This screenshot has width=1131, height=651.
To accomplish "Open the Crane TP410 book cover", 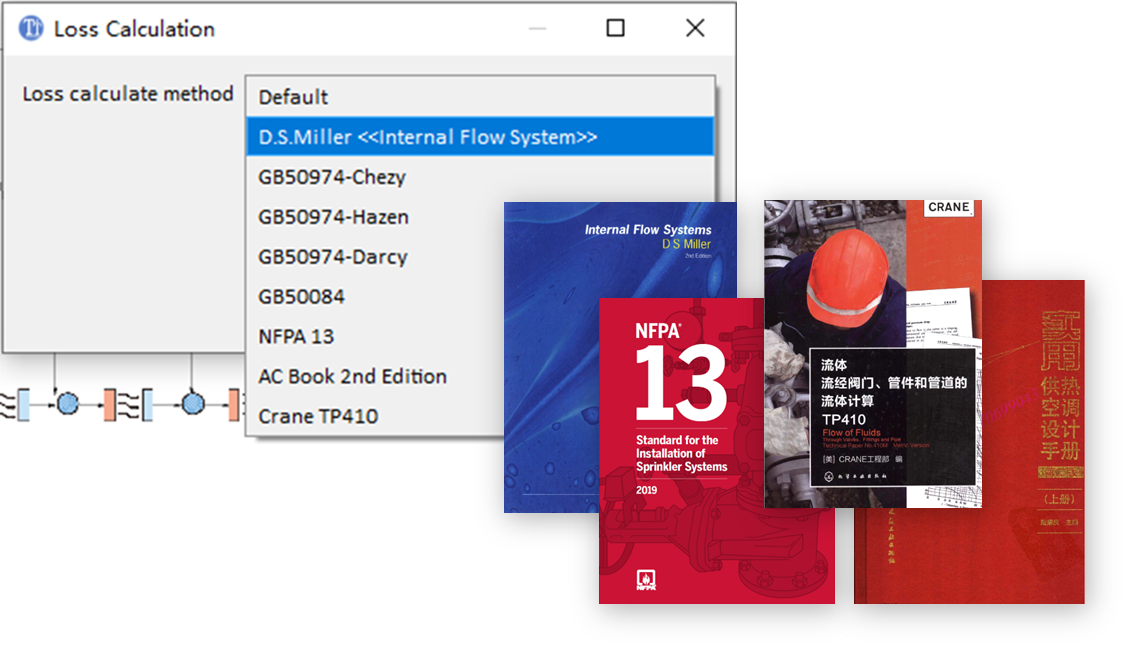I will point(873,353).
